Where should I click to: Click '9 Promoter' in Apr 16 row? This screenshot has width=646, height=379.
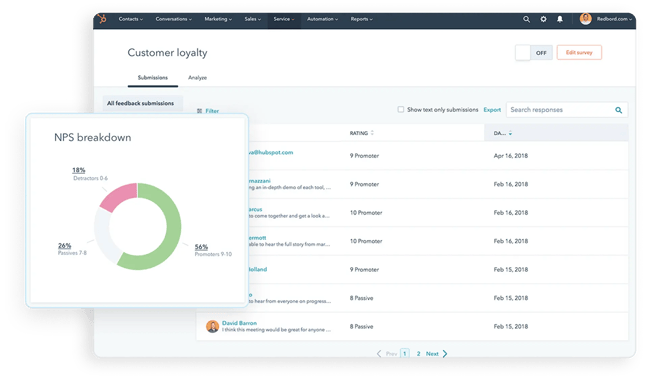click(364, 156)
